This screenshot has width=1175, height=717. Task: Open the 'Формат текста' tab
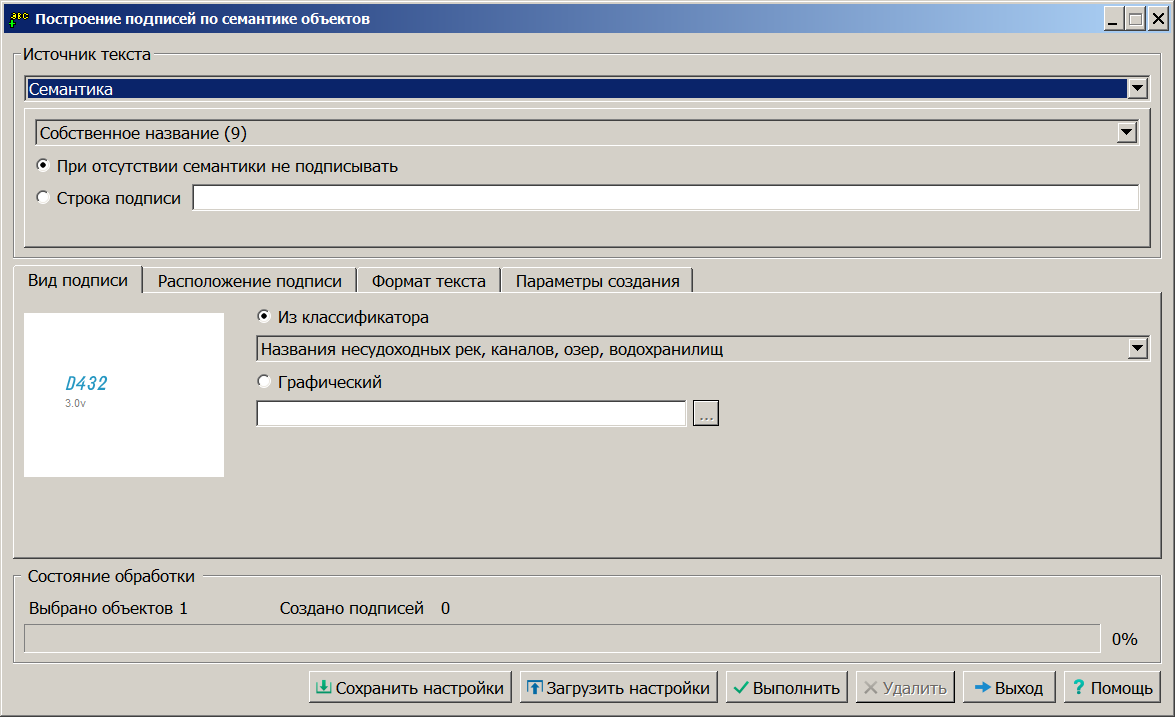[428, 281]
